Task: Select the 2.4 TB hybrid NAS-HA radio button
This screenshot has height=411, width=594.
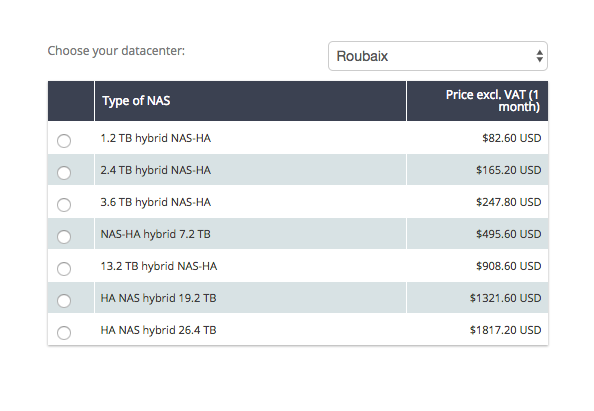Action: pyautogui.click(x=64, y=173)
